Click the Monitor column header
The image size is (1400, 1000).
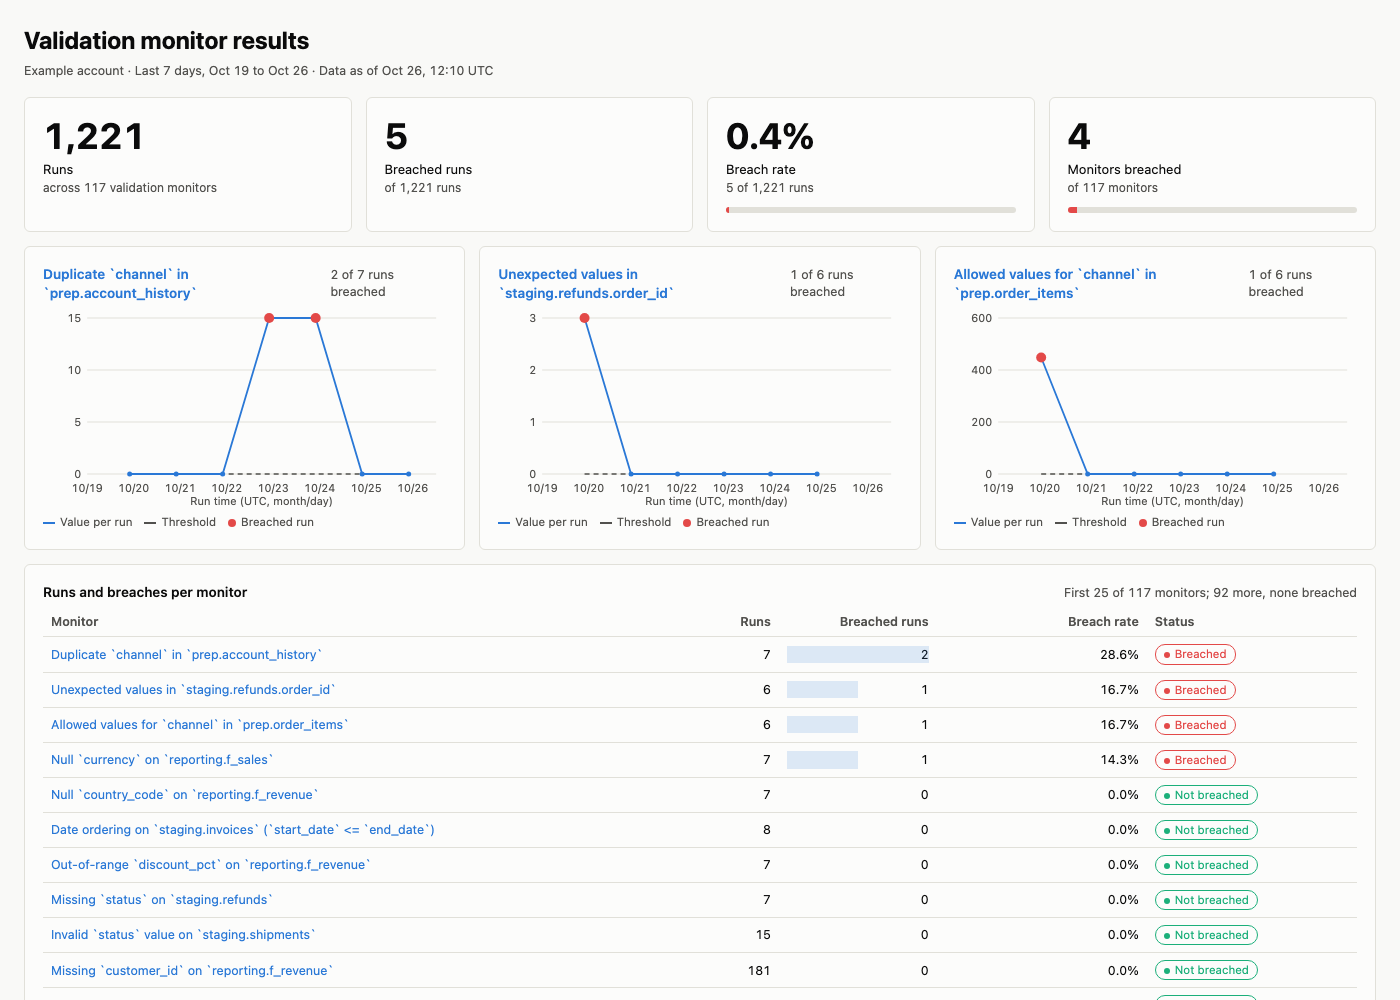coord(75,622)
